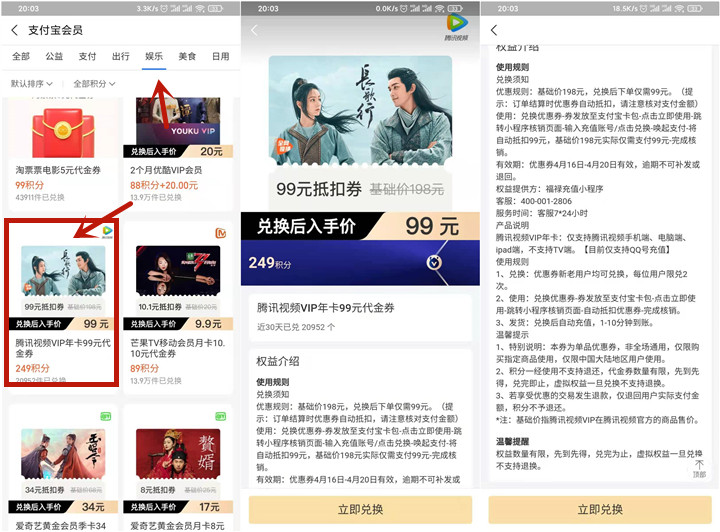Tap 爱奇艺黄金会员季卡34 title

(61, 526)
